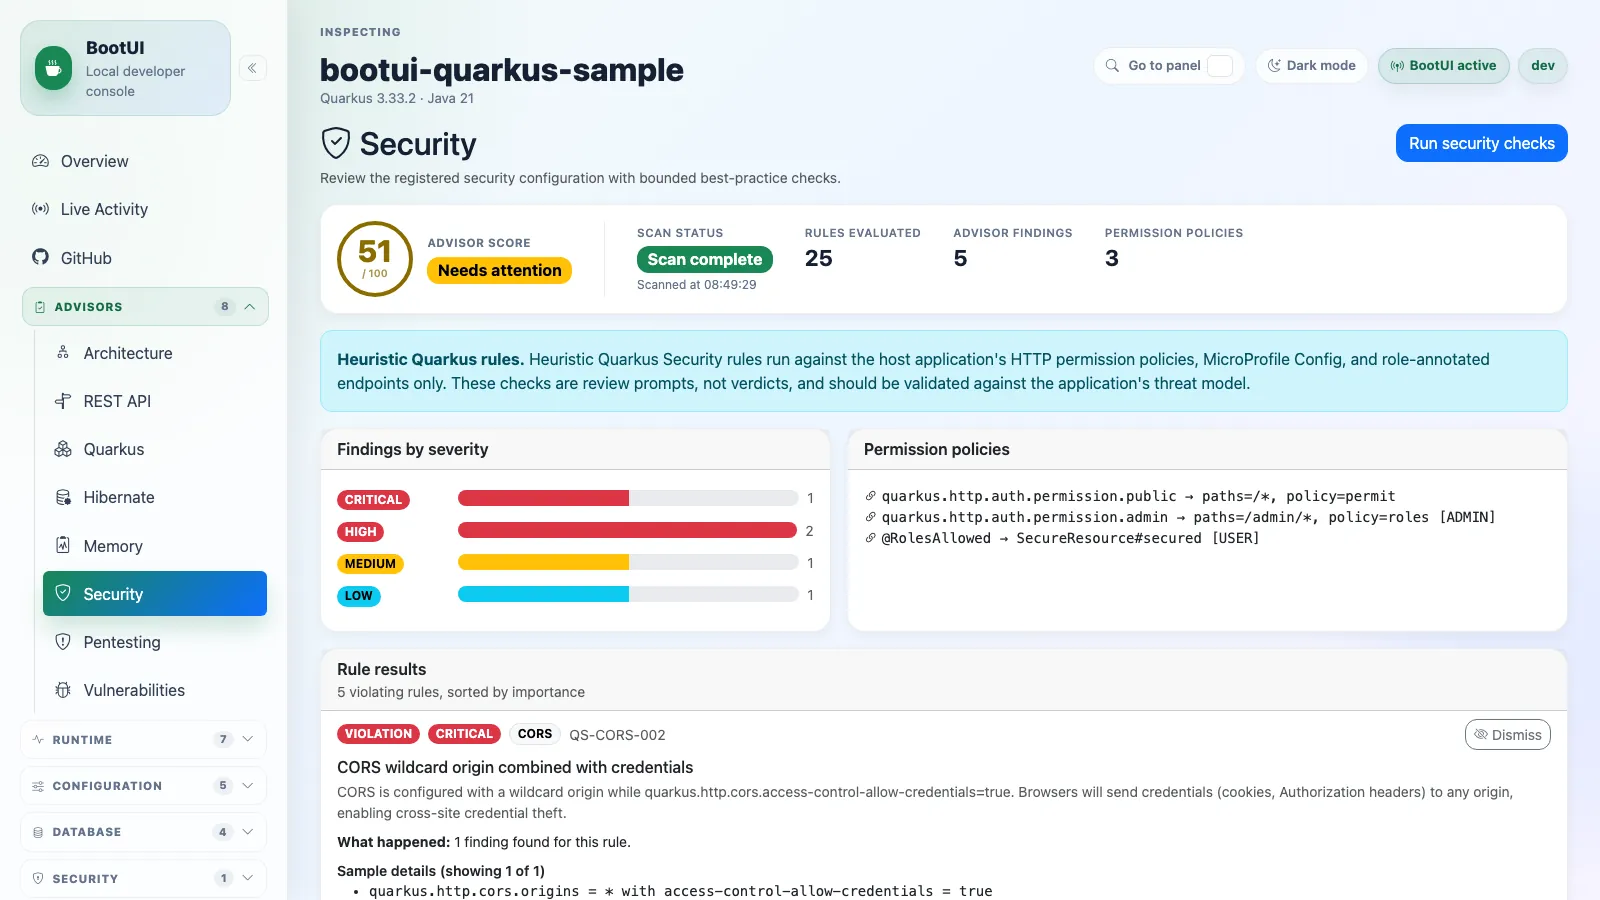Click the moon icon for Dark mode
Screen dimensions: 1600x900
click(1274, 66)
